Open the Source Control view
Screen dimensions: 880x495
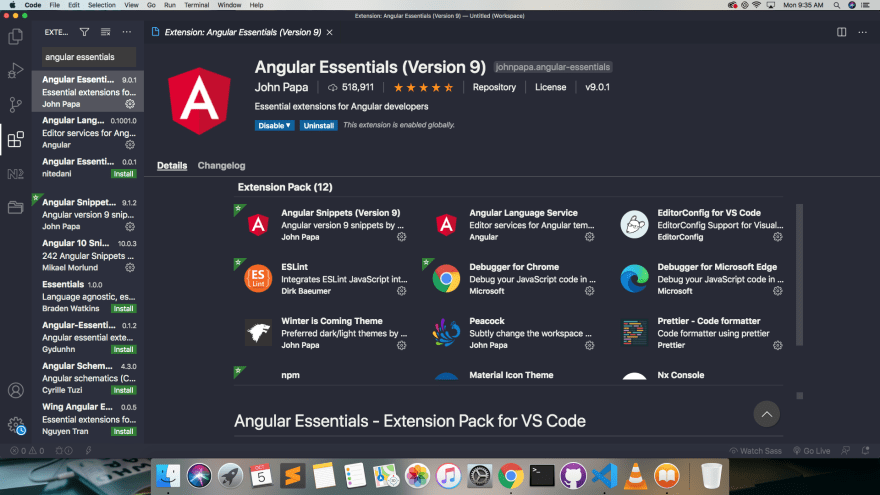pyautogui.click(x=16, y=104)
